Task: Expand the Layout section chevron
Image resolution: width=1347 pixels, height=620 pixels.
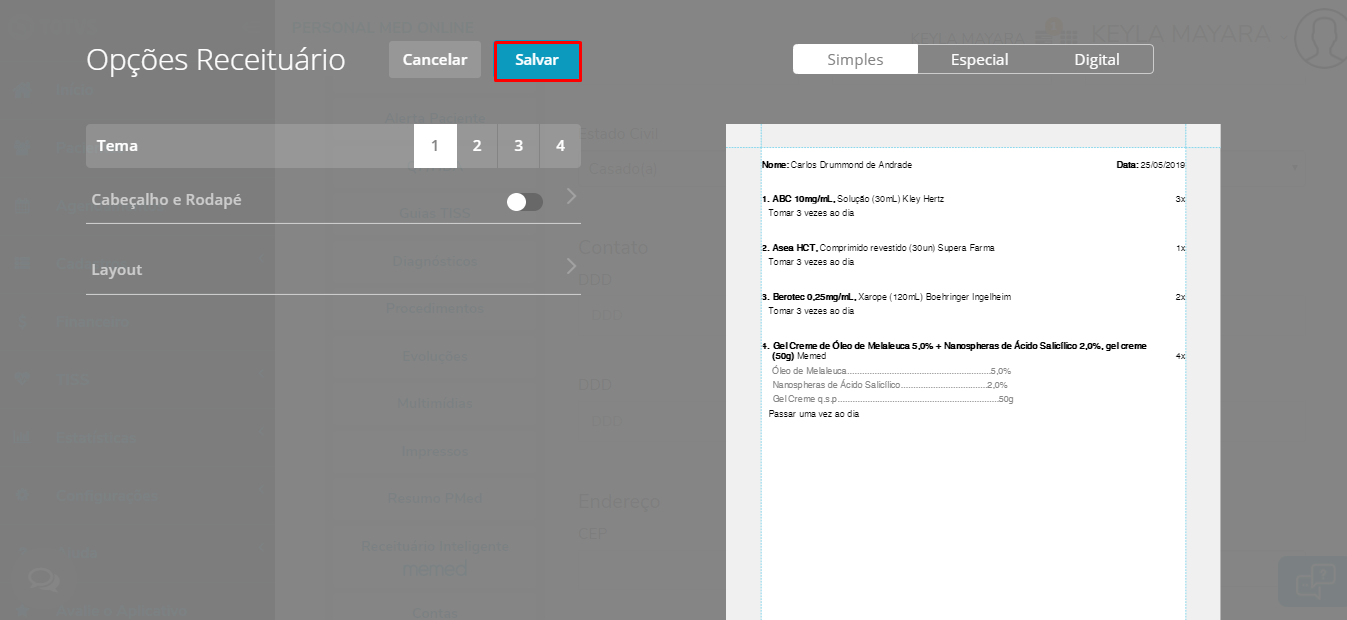Action: point(571,266)
